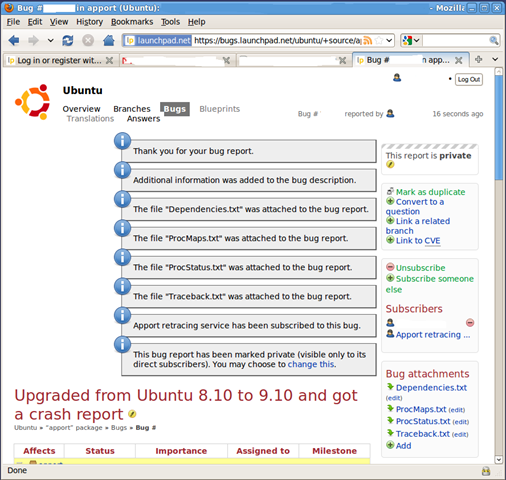Open the search engine selector dropdown

tap(411, 41)
